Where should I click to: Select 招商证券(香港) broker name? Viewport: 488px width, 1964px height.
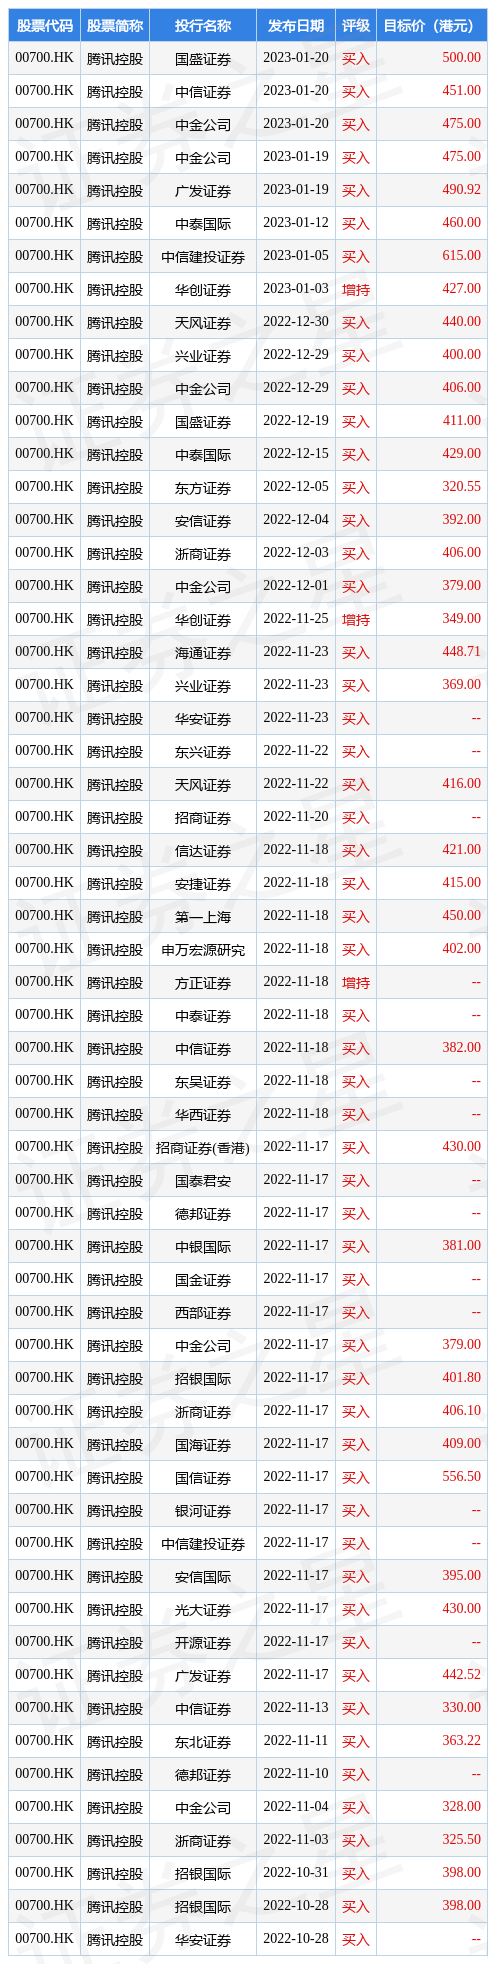pos(203,1147)
